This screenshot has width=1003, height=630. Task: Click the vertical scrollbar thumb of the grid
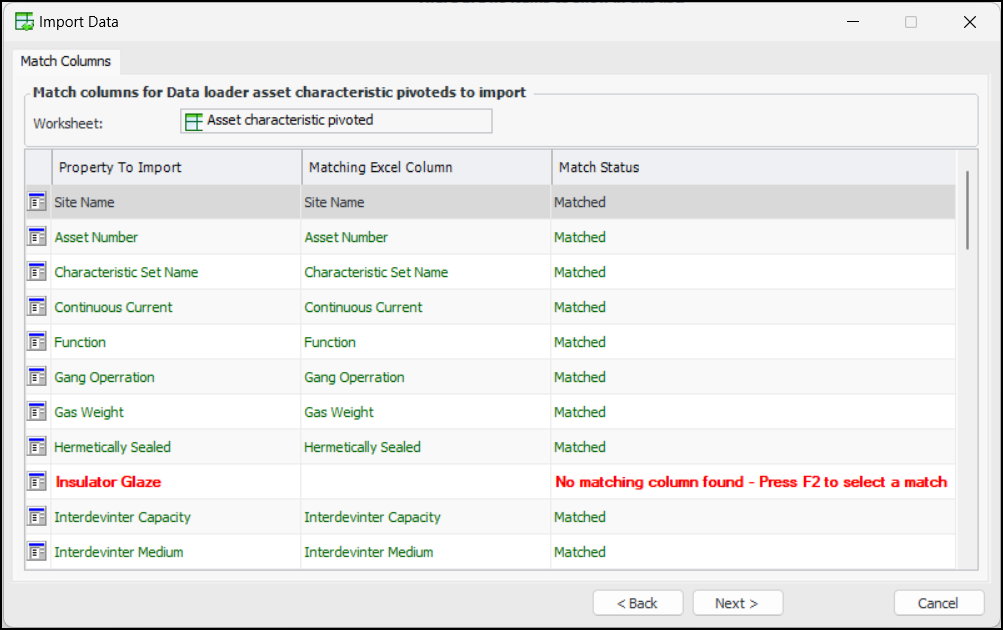(x=967, y=210)
